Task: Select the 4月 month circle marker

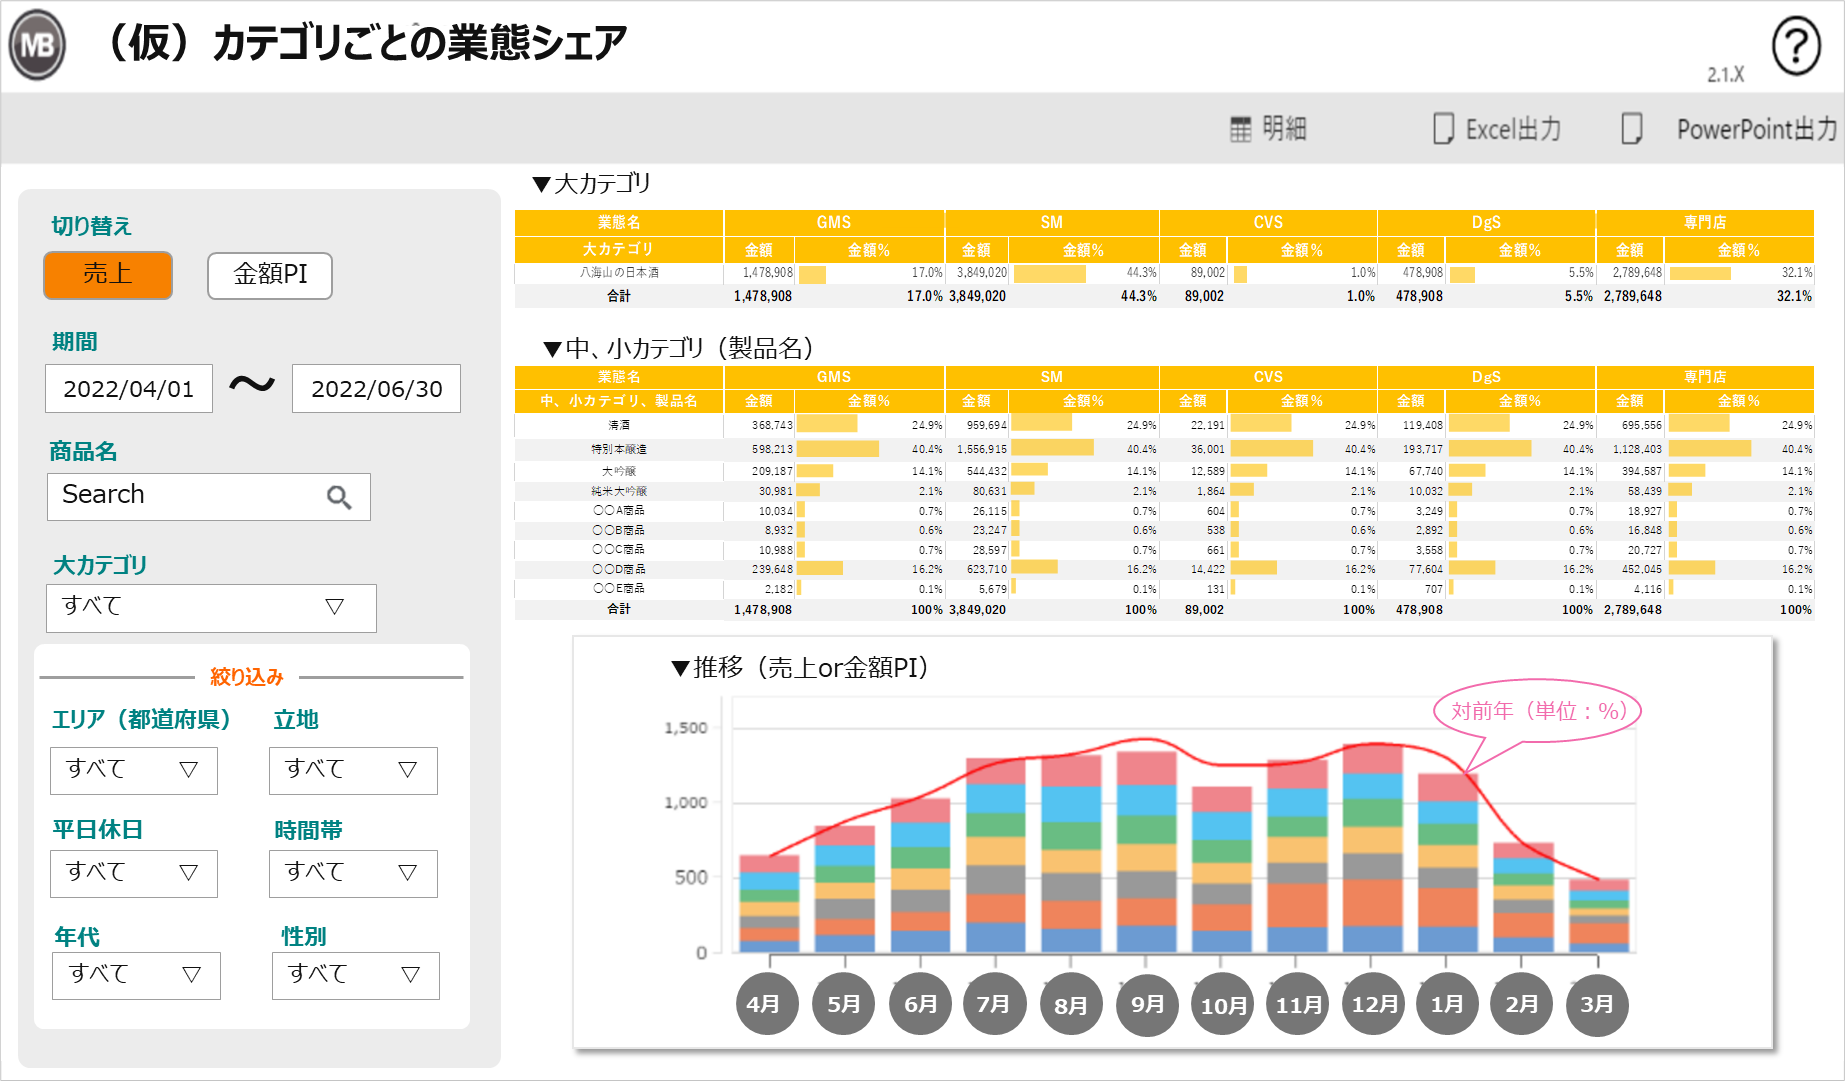Action: click(x=766, y=1004)
